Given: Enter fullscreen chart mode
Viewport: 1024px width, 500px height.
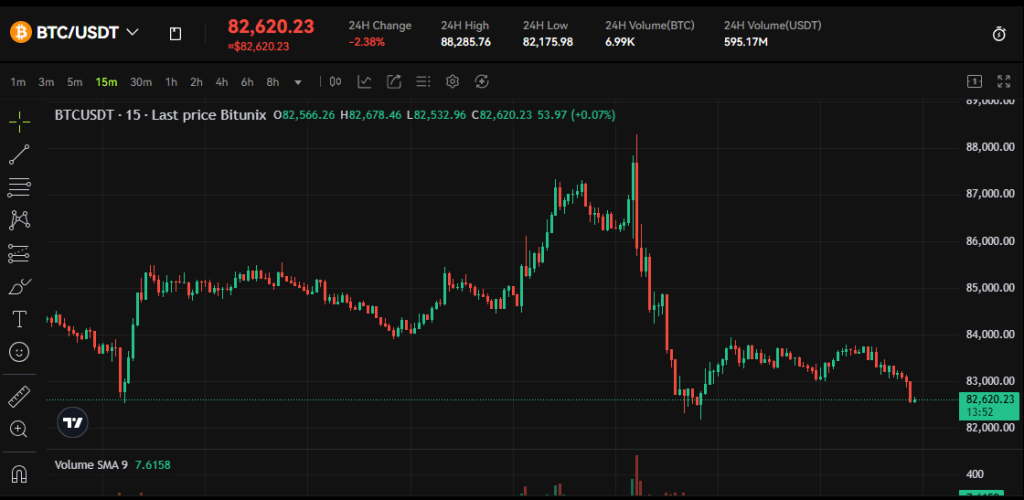Looking at the screenshot, I should coord(1004,82).
